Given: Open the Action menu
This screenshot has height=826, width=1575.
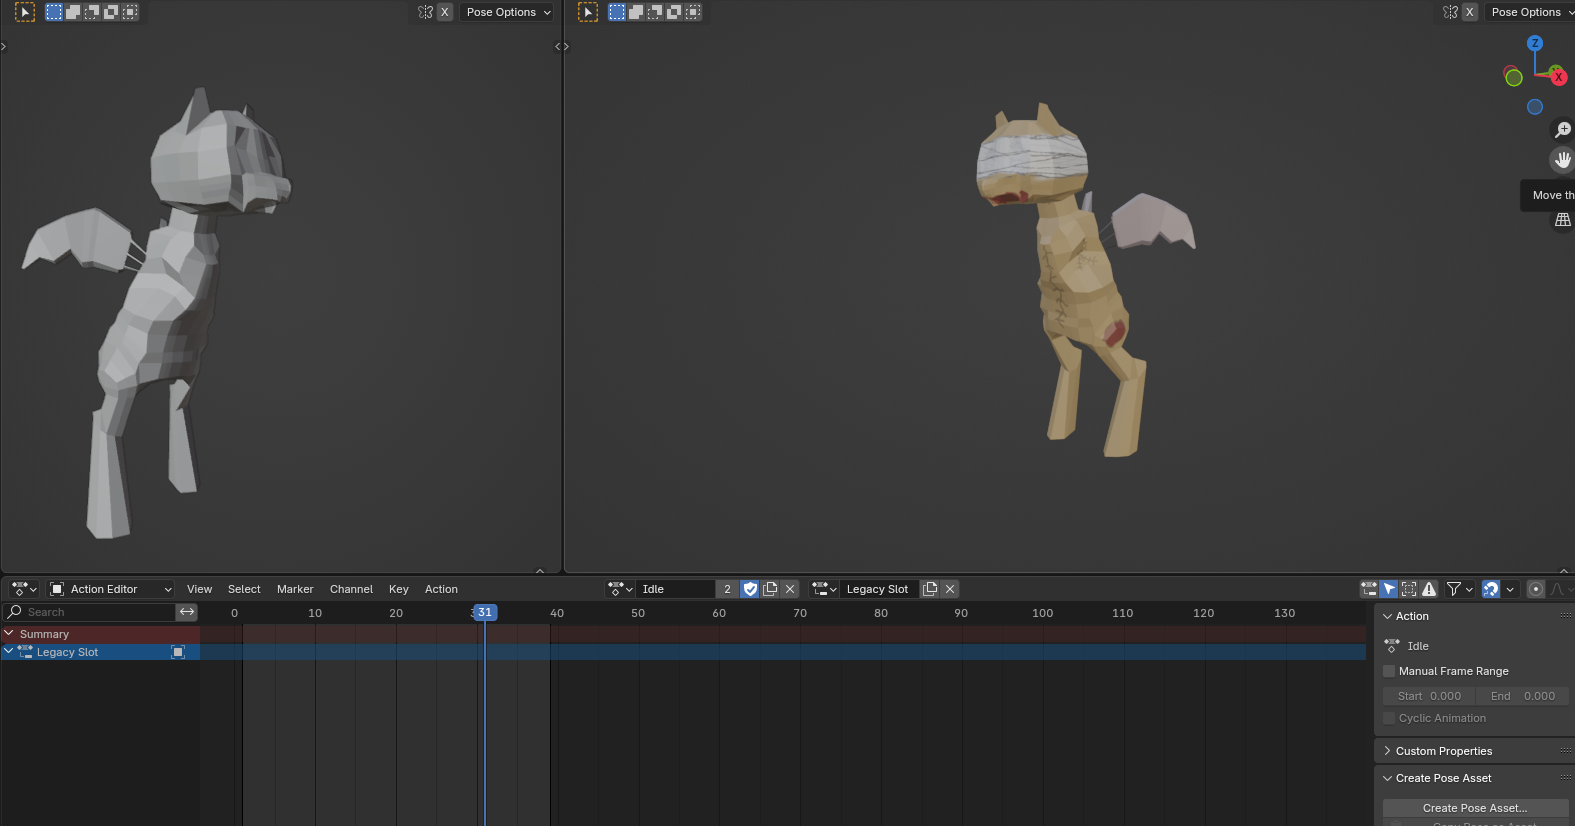Looking at the screenshot, I should pyautogui.click(x=441, y=589).
